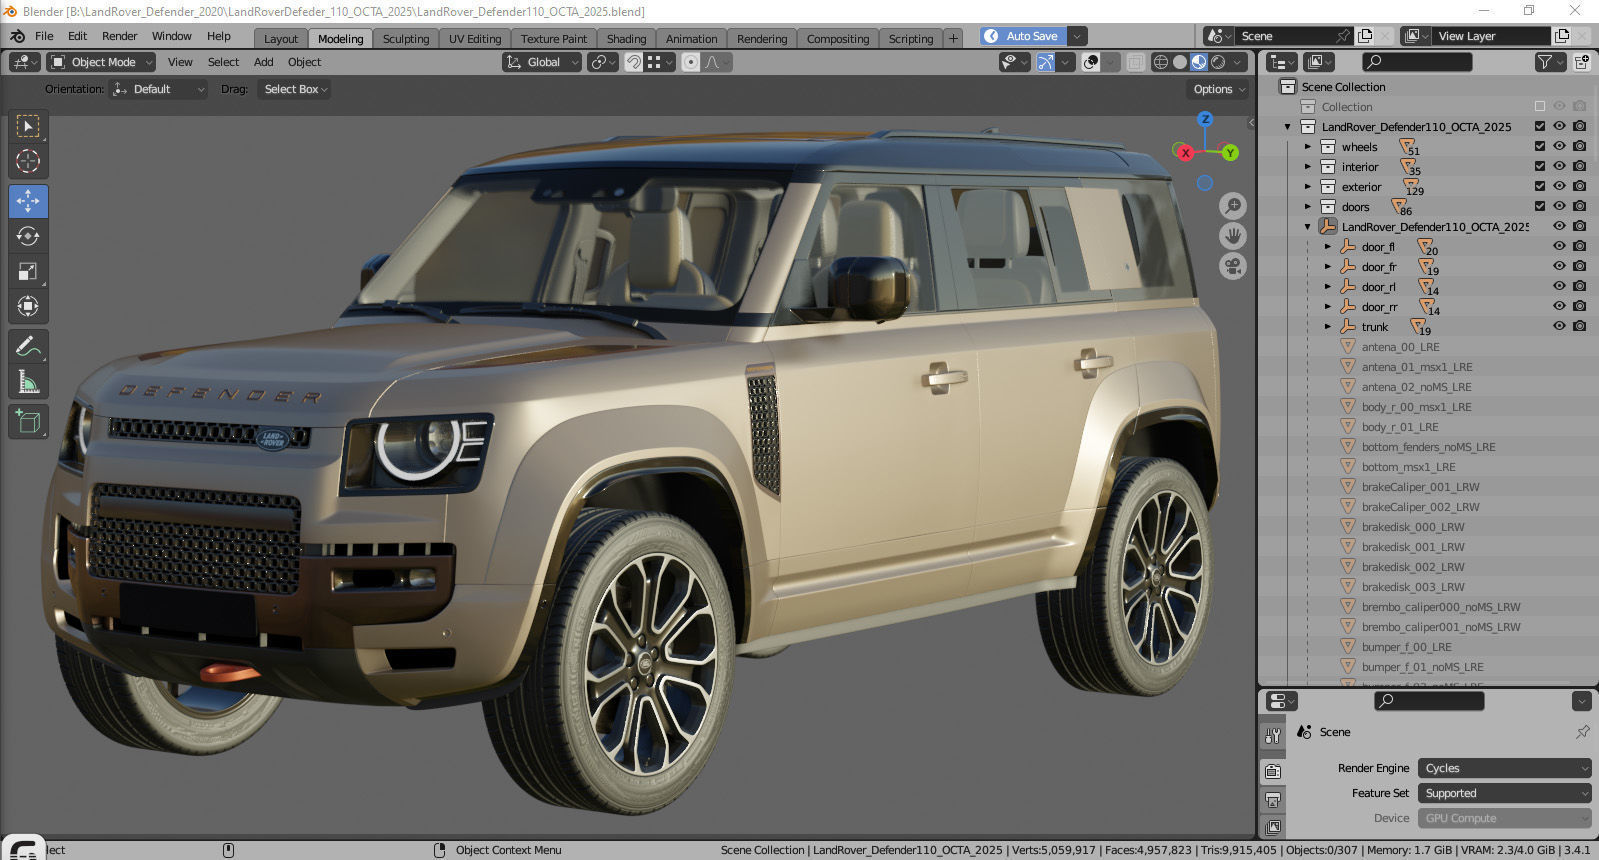
Task: Open the Feature Set Supported dropdown
Action: (x=1504, y=793)
